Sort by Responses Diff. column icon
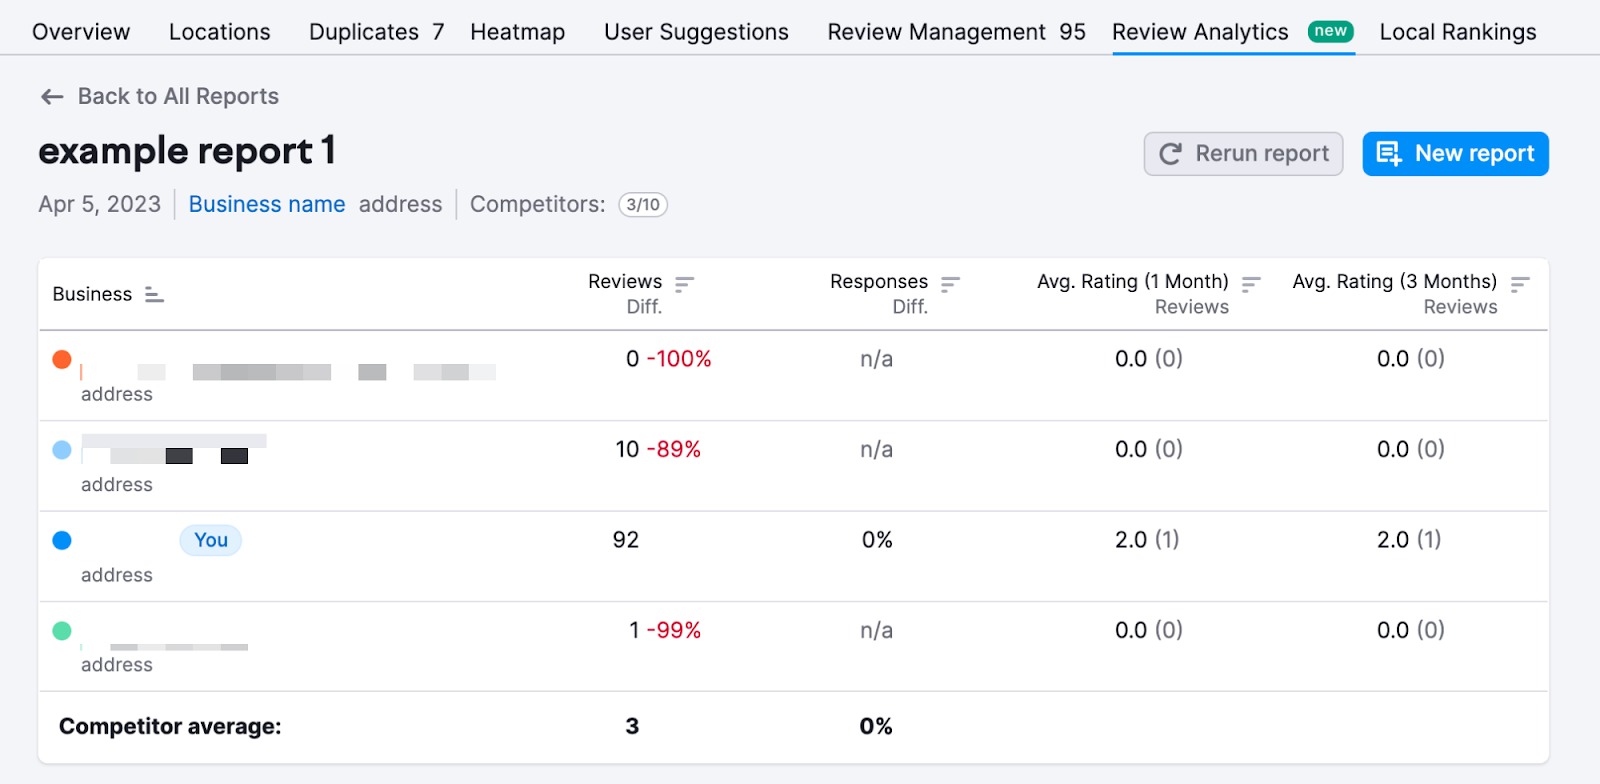 click(950, 284)
